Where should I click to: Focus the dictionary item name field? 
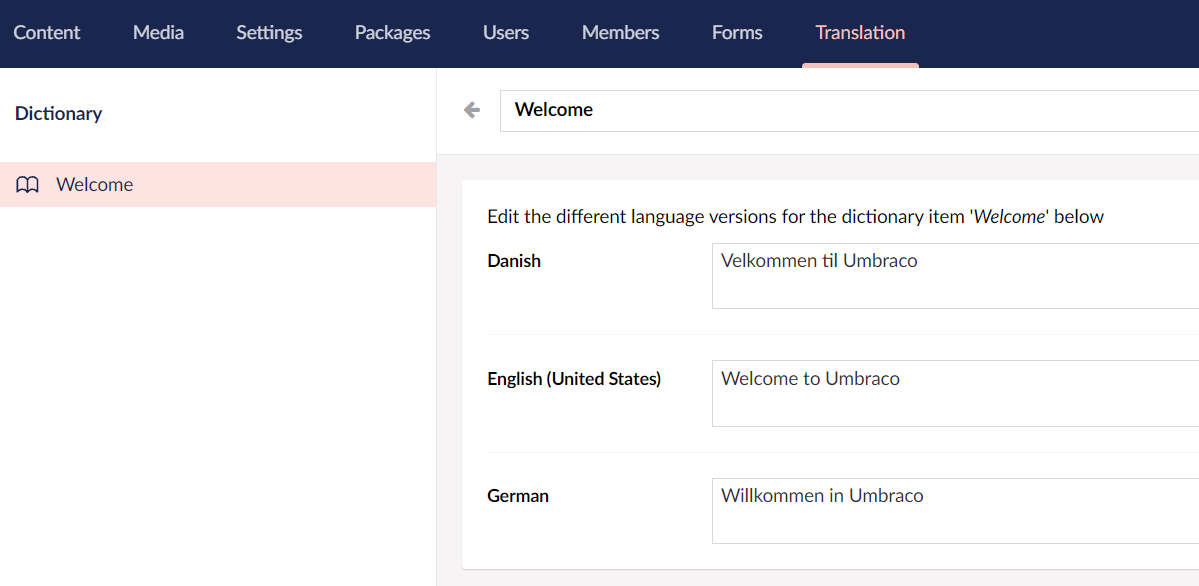pyautogui.click(x=850, y=110)
